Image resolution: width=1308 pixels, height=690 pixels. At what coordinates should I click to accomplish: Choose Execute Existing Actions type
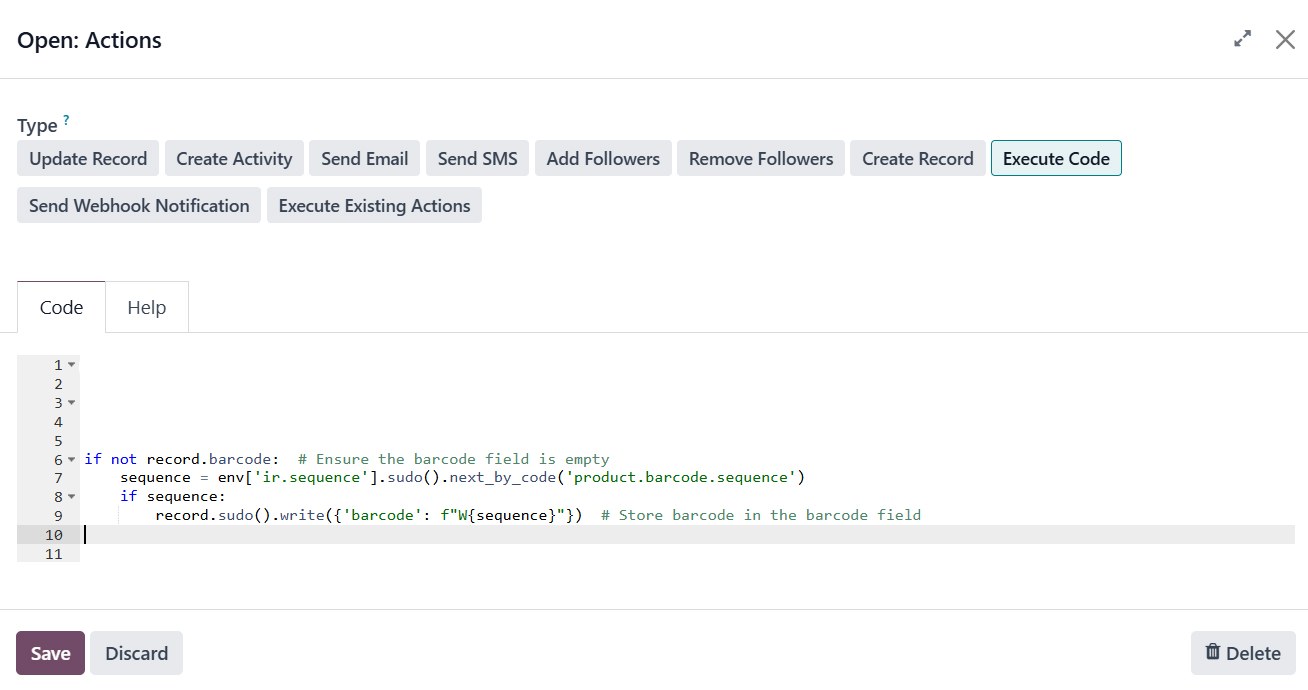[374, 205]
